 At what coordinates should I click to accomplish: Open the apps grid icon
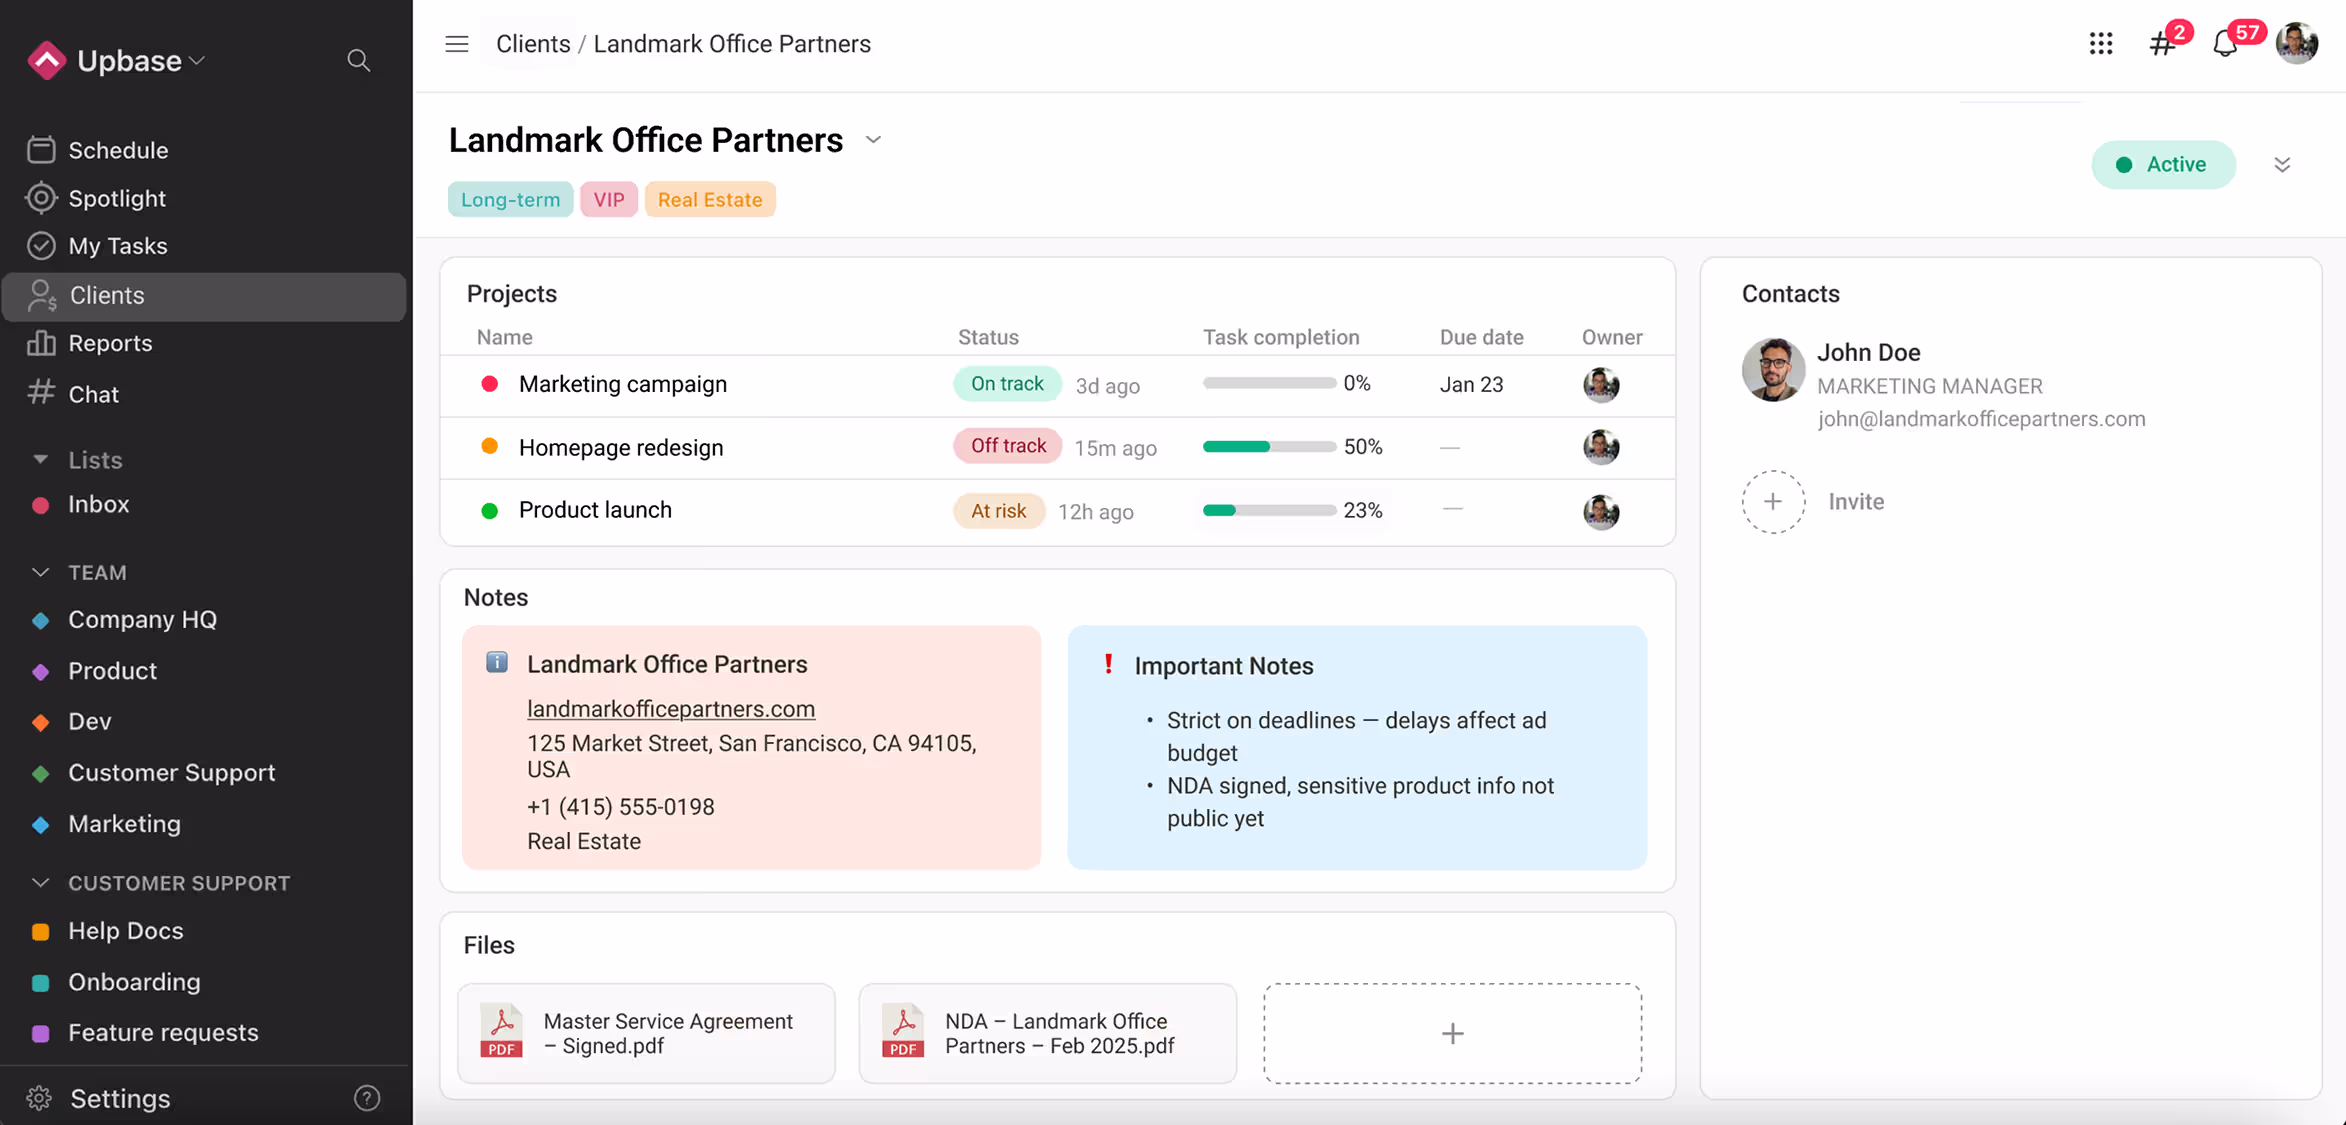coord(2100,43)
